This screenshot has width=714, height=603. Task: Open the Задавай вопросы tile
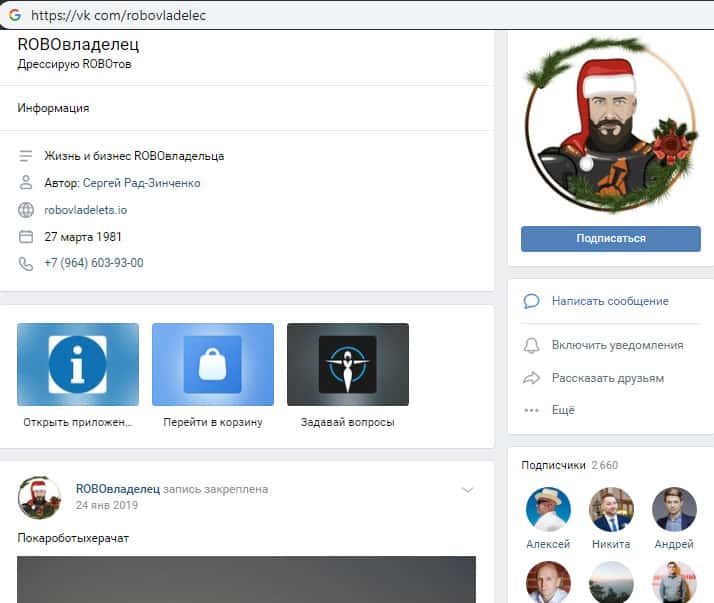348,364
